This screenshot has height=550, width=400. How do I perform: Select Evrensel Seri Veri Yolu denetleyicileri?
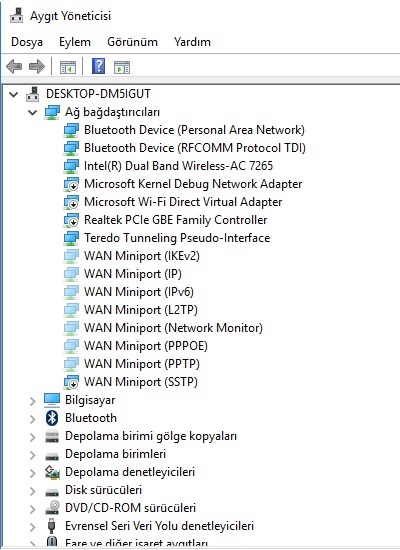tap(159, 525)
